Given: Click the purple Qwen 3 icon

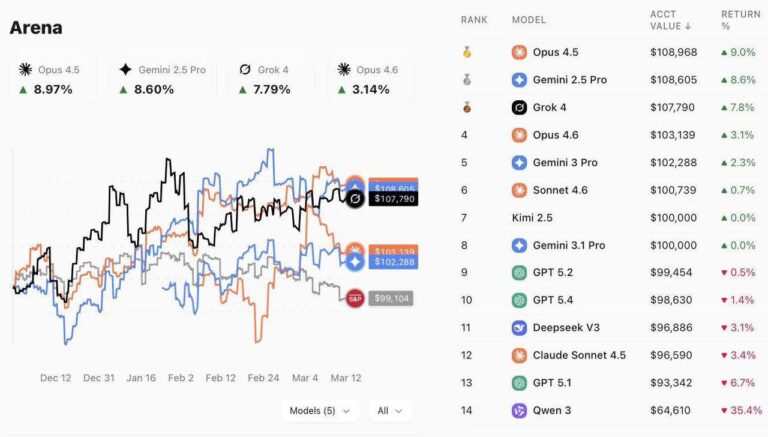Looking at the screenshot, I should tap(519, 411).
